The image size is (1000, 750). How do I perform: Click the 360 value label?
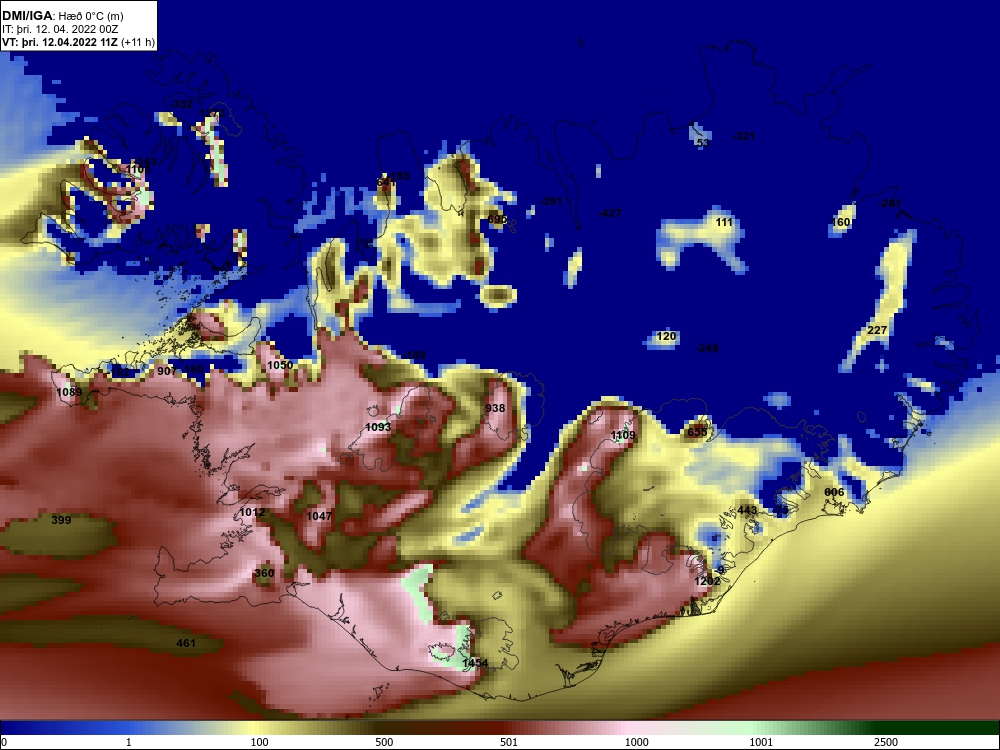click(x=264, y=573)
